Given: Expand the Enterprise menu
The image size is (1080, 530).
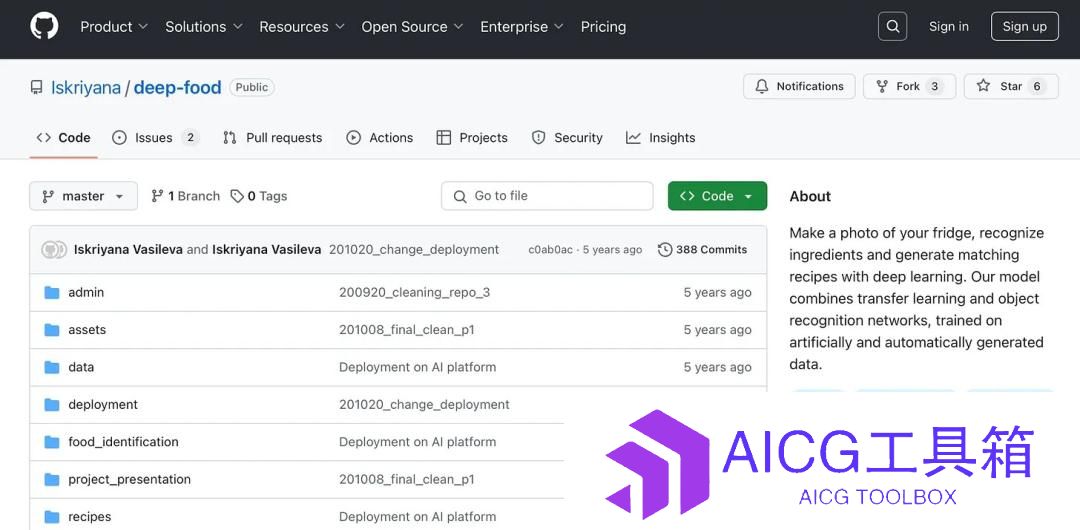Looking at the screenshot, I should coord(521,27).
